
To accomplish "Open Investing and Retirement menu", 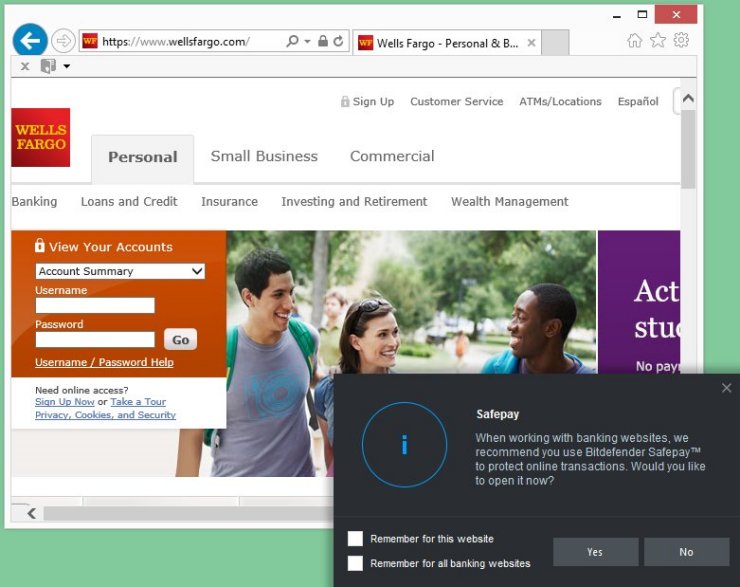I will tap(354, 201).
